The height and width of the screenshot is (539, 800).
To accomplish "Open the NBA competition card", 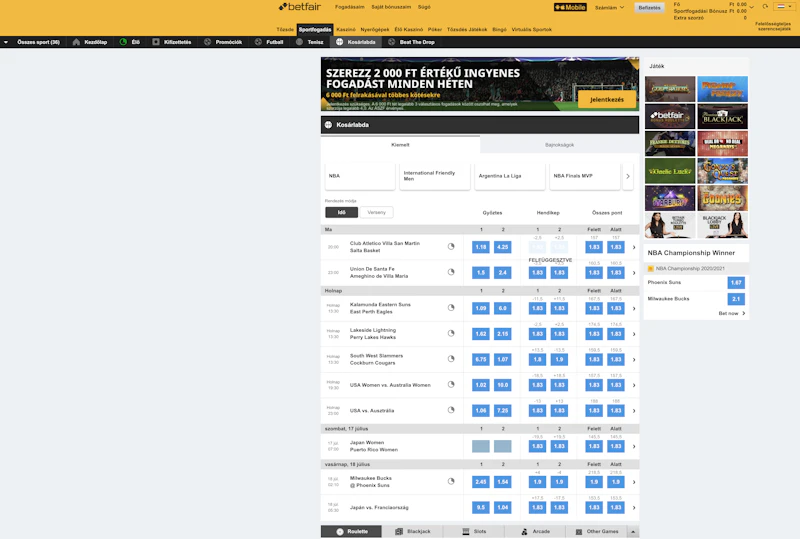I will tap(360, 176).
